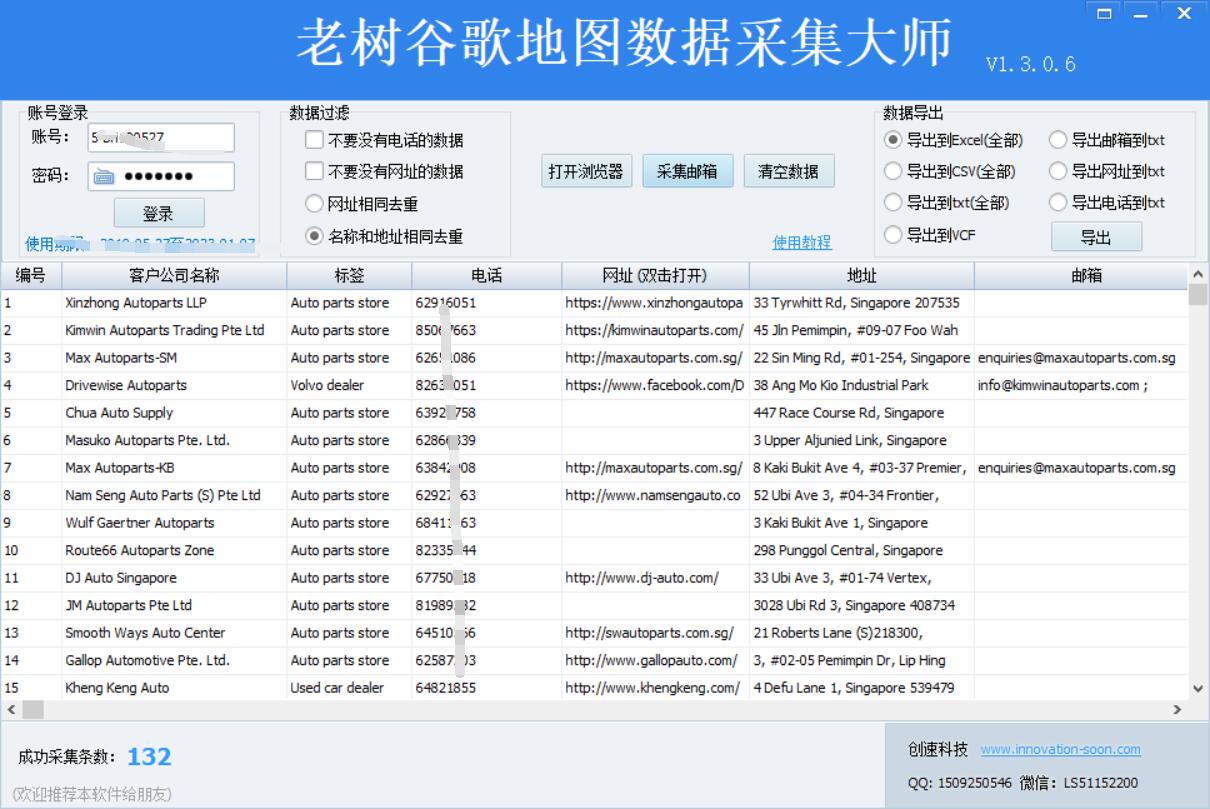Click the 电话 column header
Screen dimensions: 1210x809
pos(486,275)
